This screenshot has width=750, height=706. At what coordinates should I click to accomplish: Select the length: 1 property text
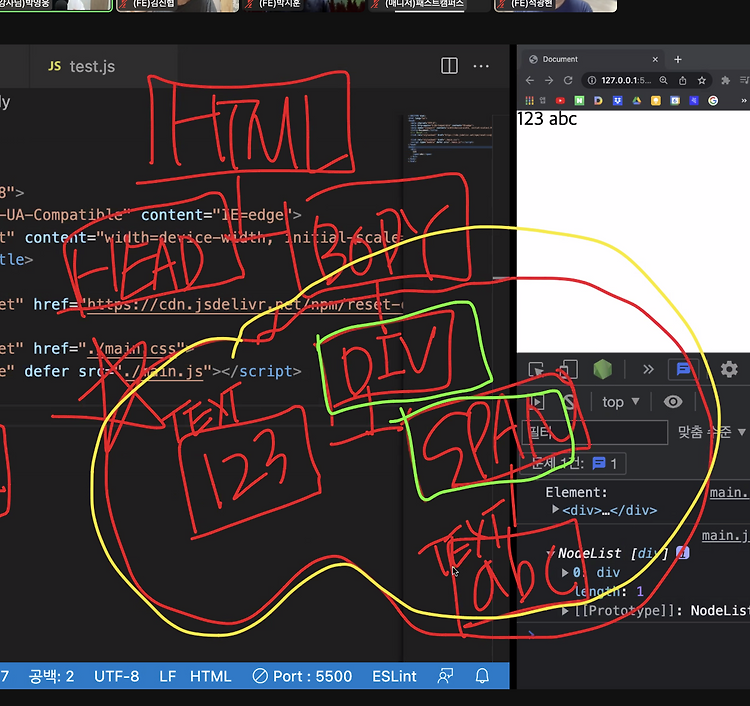coord(609,592)
